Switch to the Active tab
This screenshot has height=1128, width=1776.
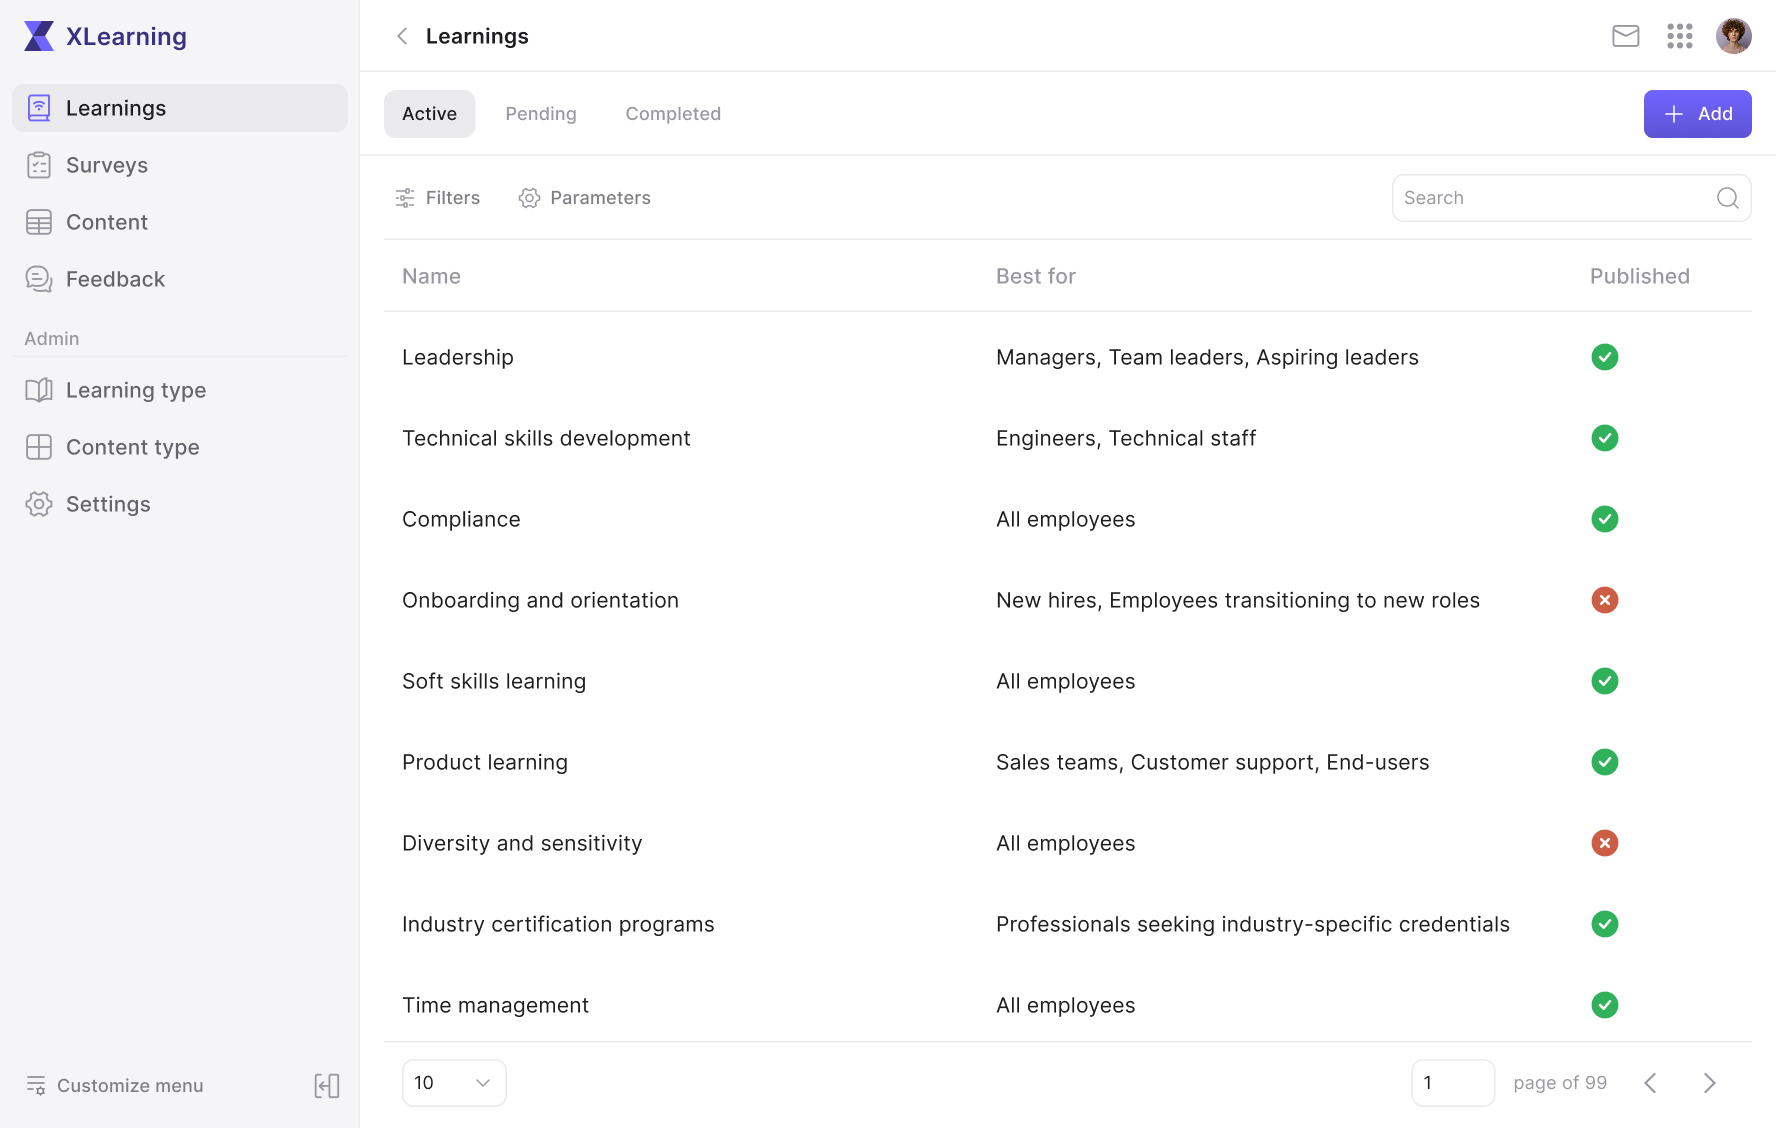coord(430,114)
